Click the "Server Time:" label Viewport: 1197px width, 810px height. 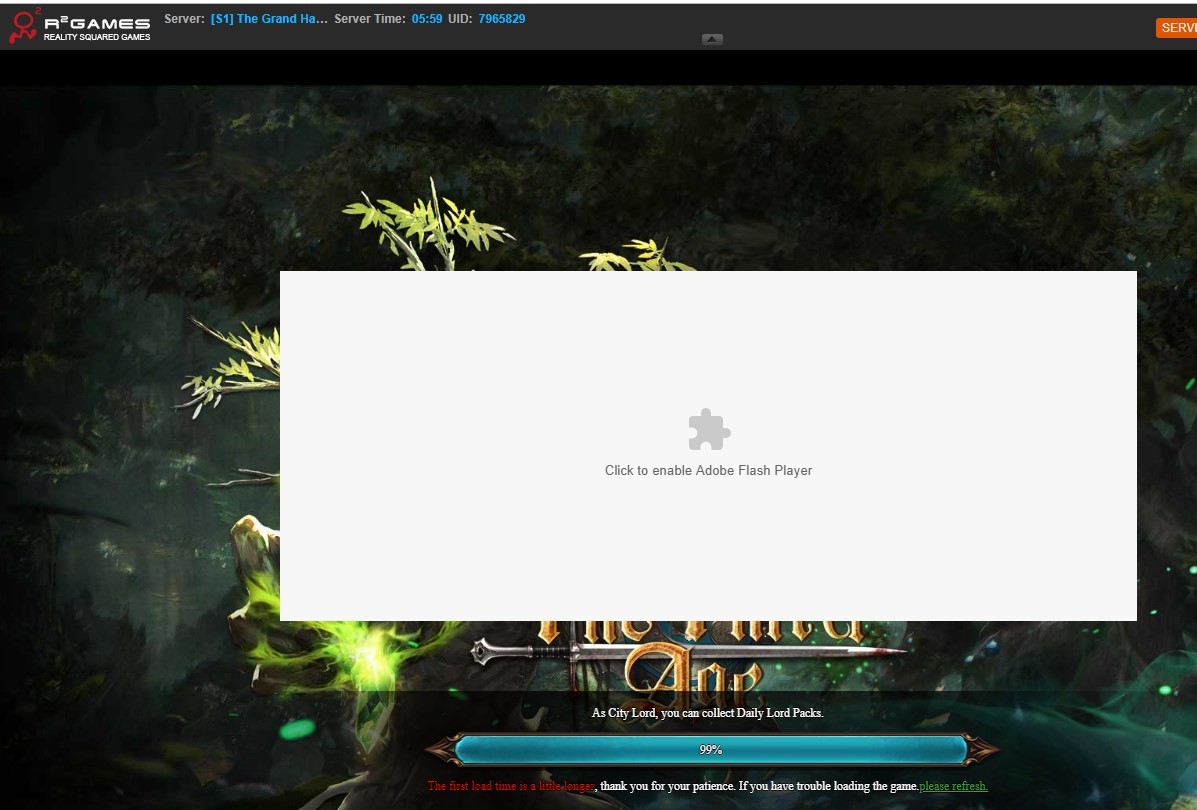(370, 19)
